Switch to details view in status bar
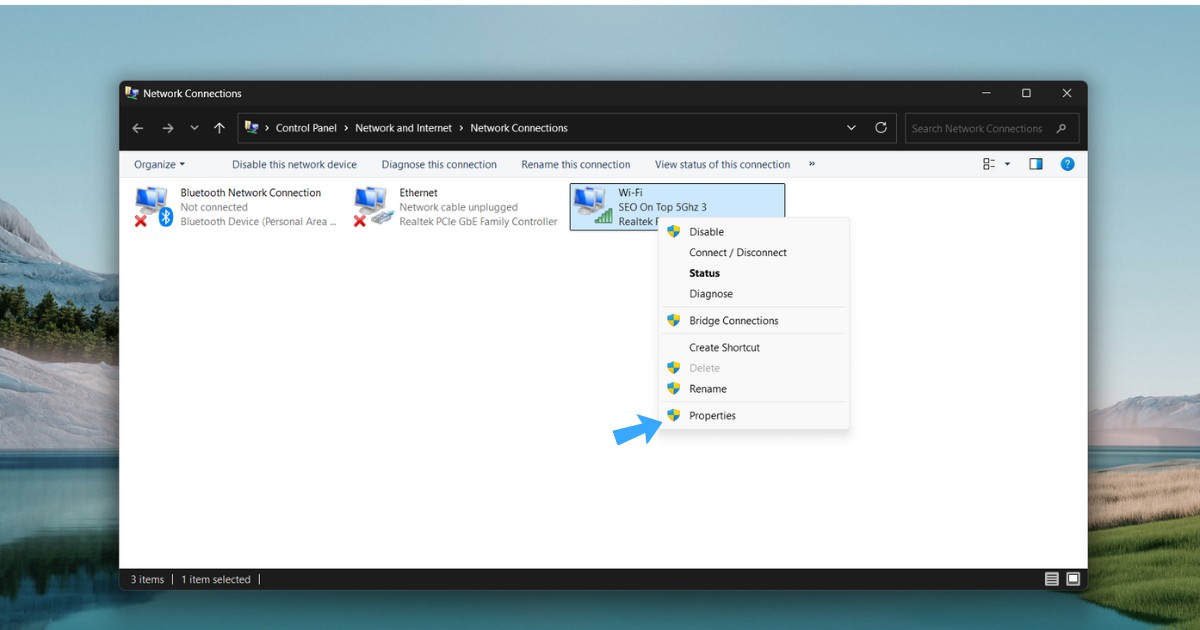This screenshot has height=630, width=1200. pos(1051,579)
